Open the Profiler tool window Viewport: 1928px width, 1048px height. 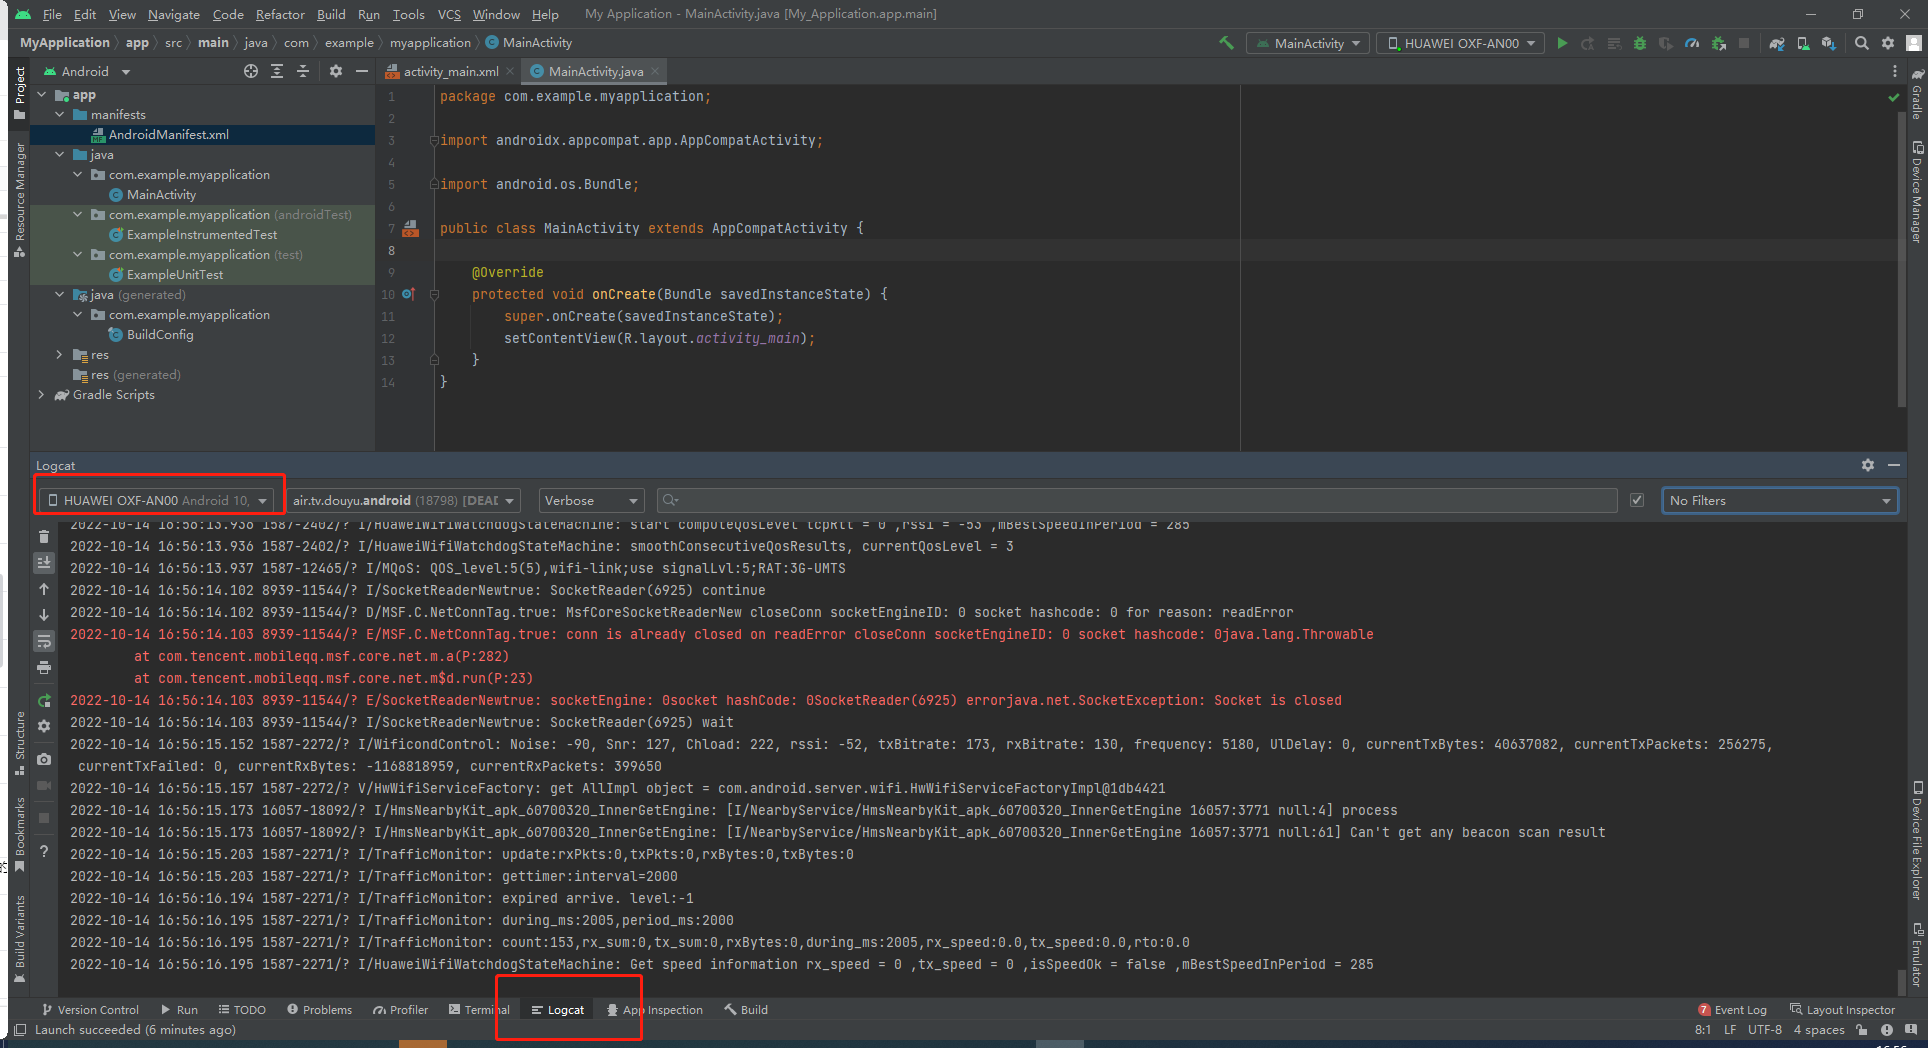[x=400, y=1010]
